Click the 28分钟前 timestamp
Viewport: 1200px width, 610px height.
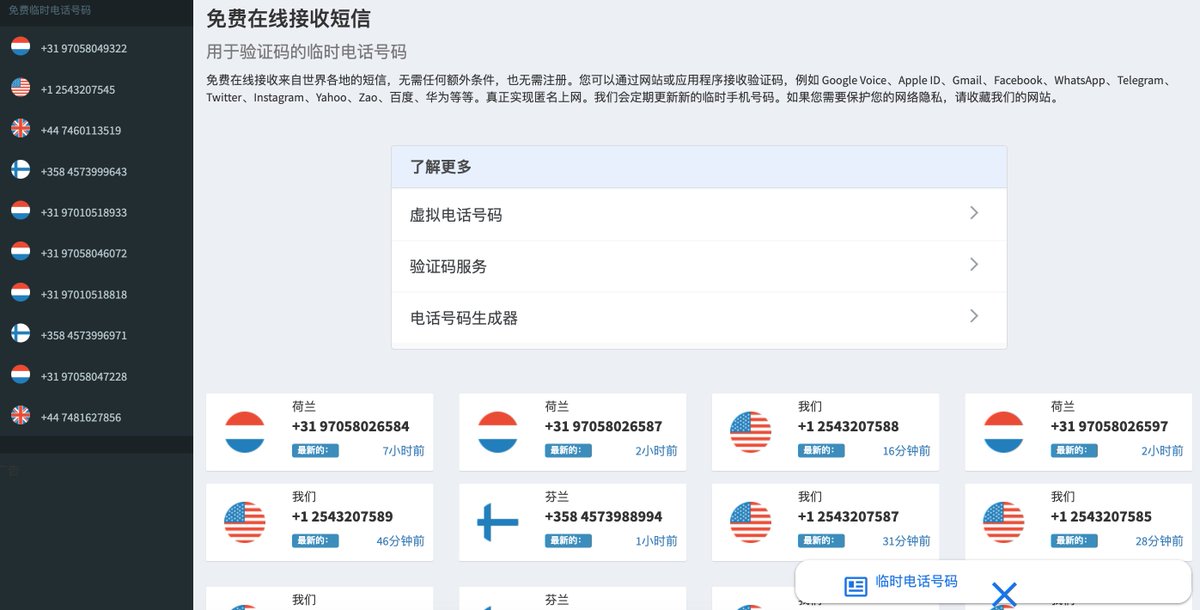(1159, 541)
